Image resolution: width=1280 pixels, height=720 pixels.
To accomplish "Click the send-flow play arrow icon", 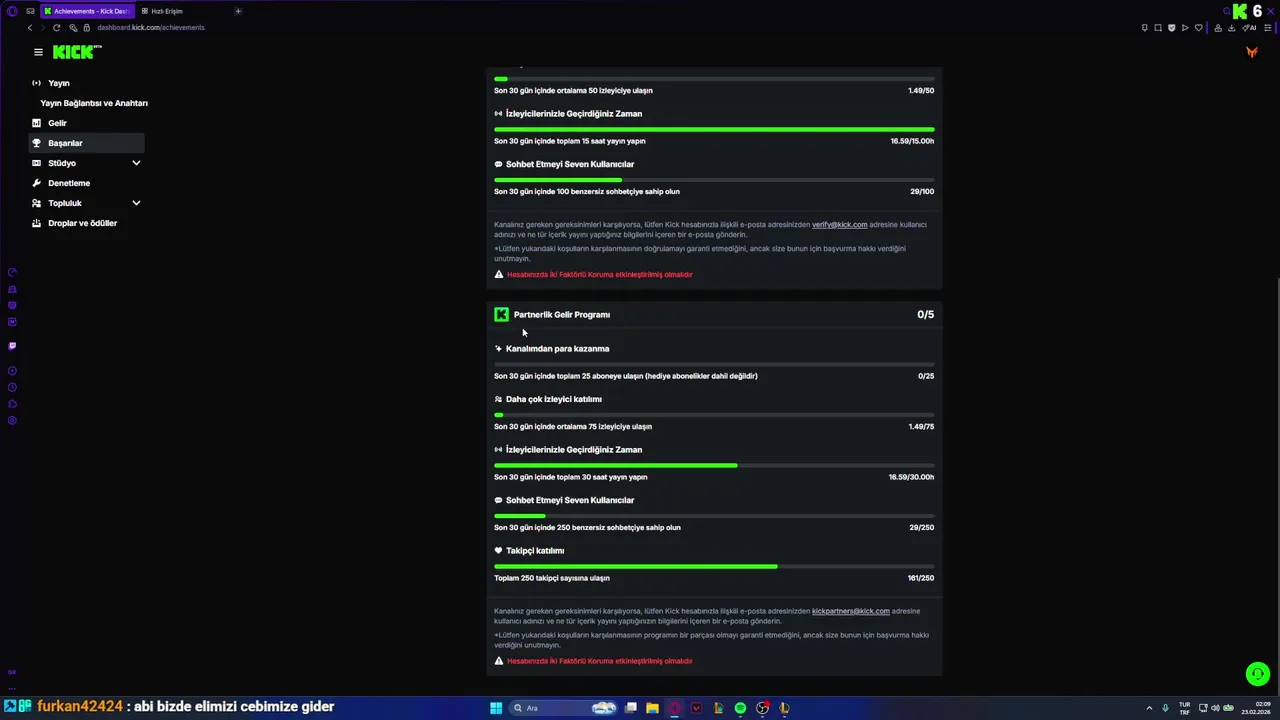I will click(x=1185, y=28).
